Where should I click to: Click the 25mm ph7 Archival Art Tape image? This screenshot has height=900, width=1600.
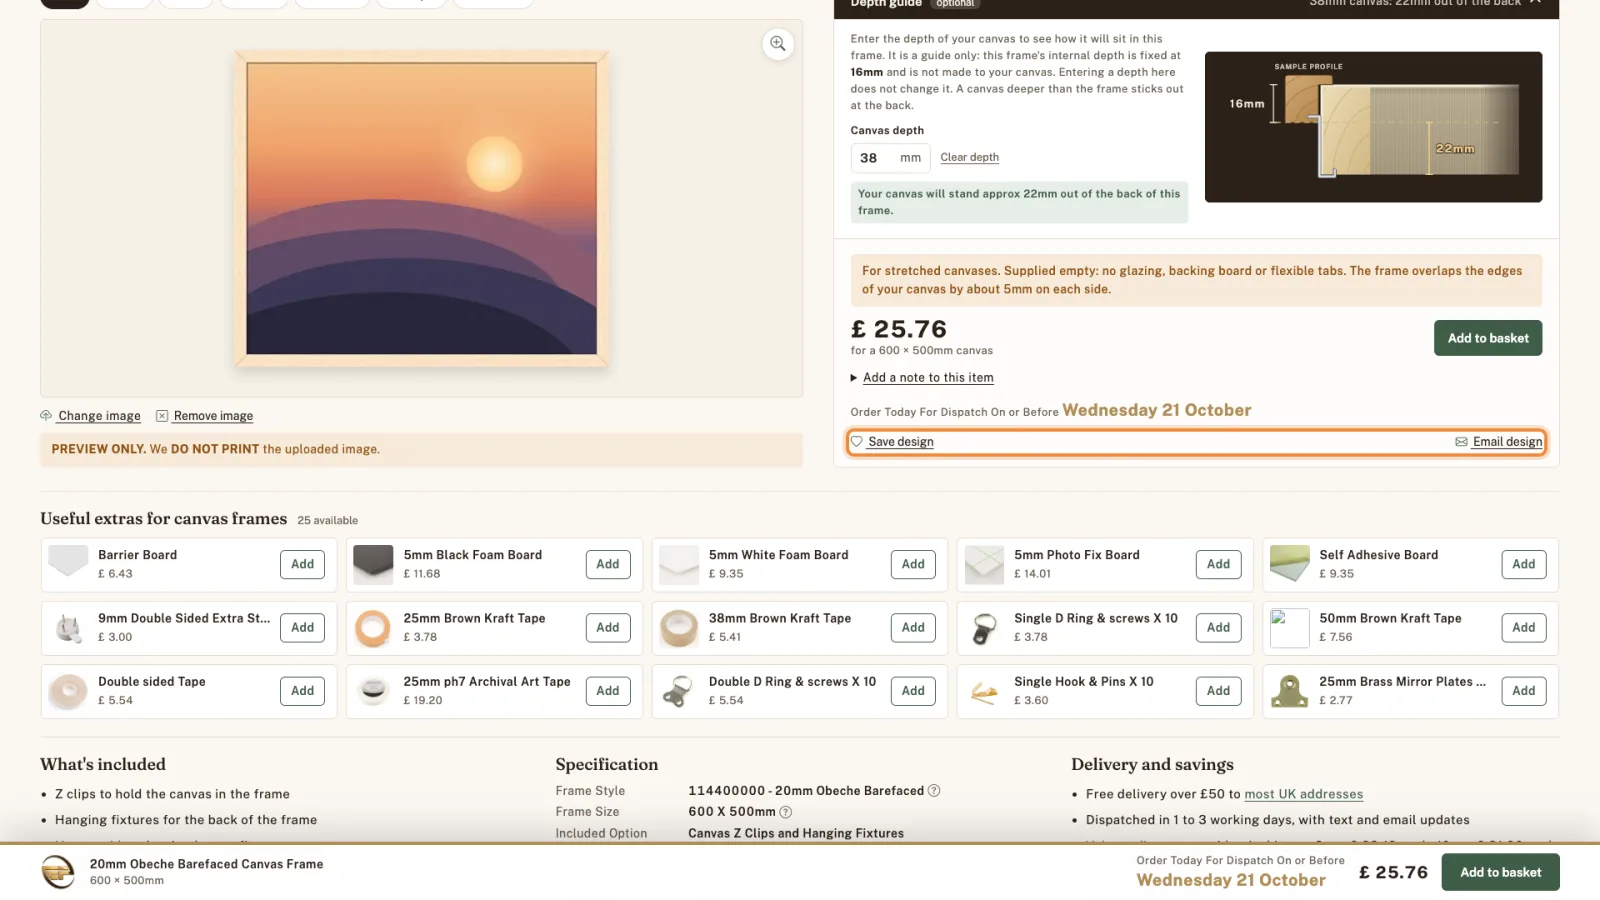coord(373,691)
